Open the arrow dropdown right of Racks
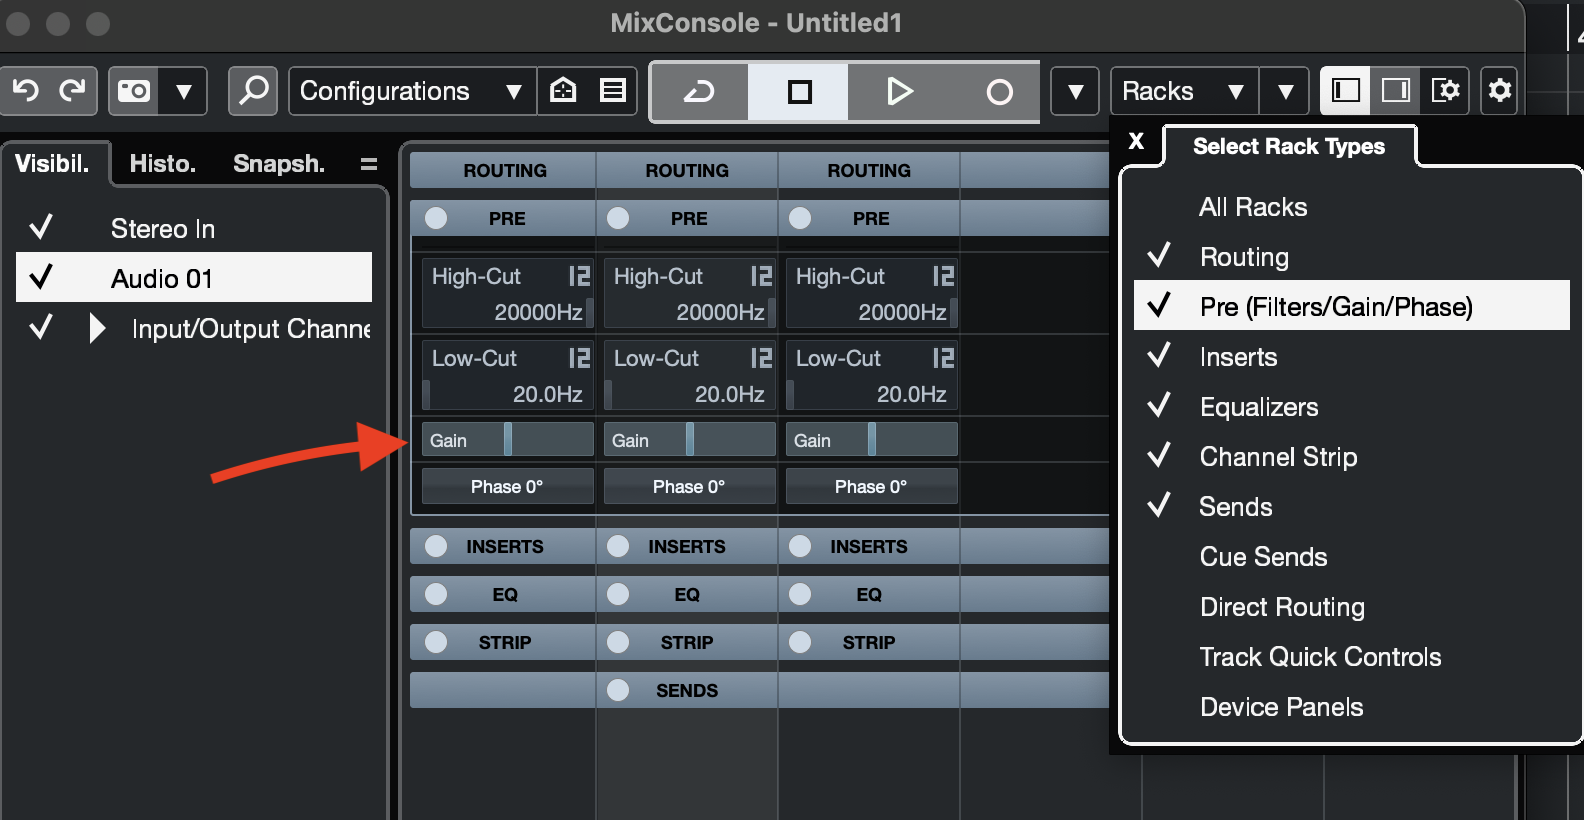The image size is (1584, 820). point(1285,91)
